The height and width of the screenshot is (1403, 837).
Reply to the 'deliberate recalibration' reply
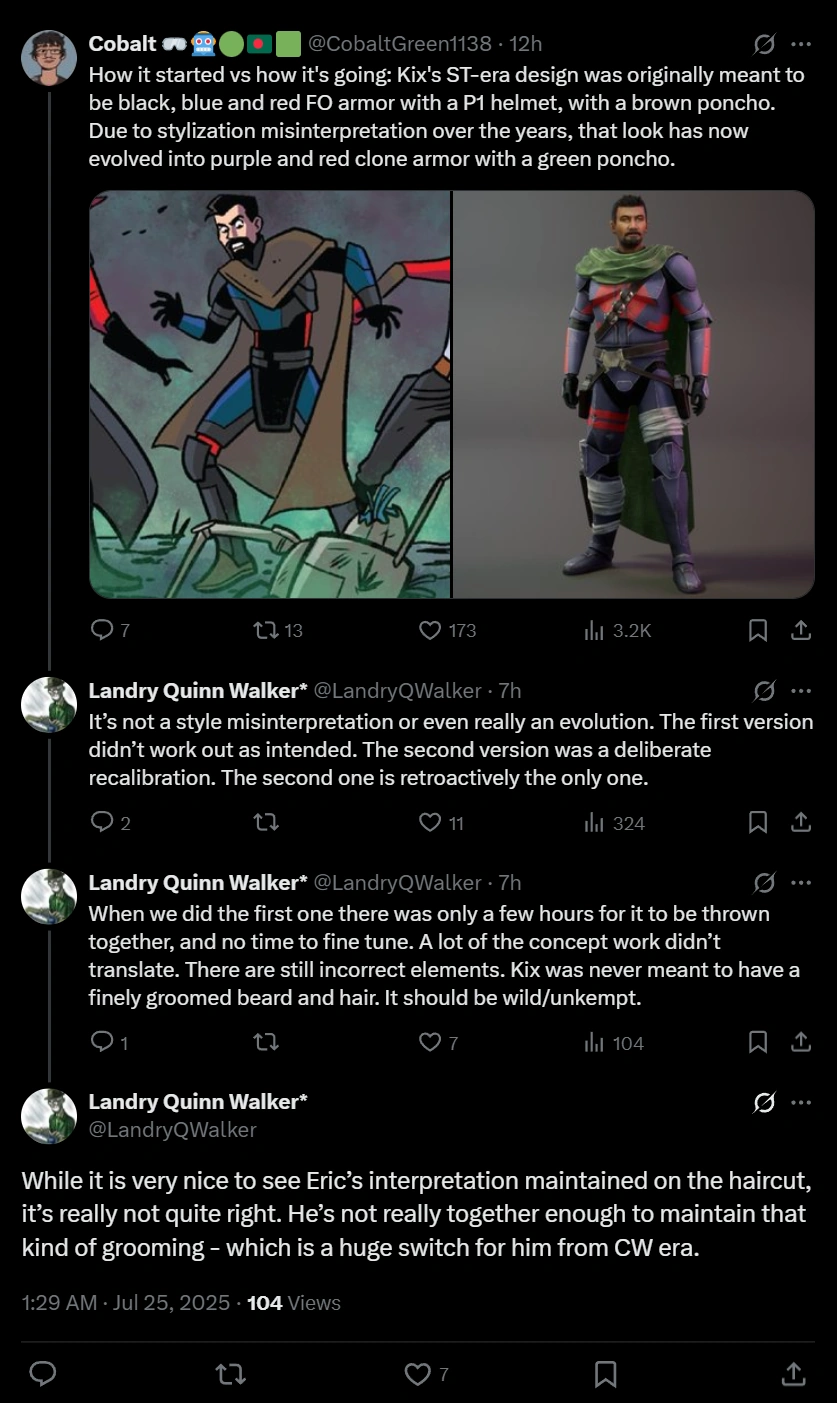(x=102, y=822)
